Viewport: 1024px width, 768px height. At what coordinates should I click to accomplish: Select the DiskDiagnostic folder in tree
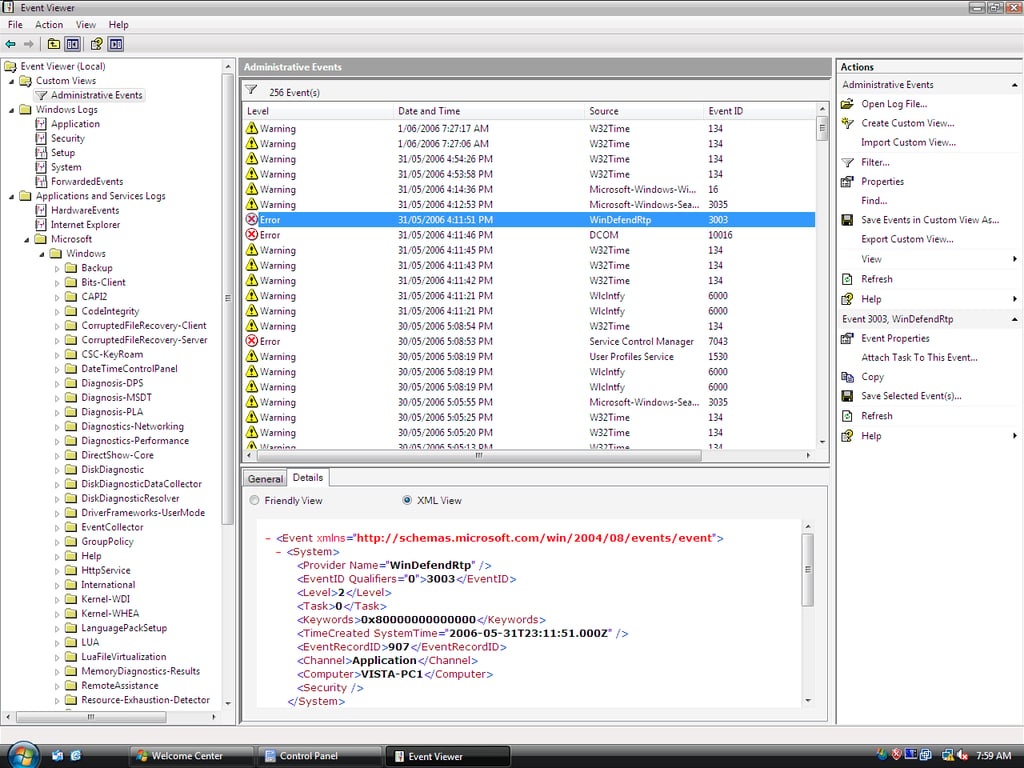coord(112,470)
